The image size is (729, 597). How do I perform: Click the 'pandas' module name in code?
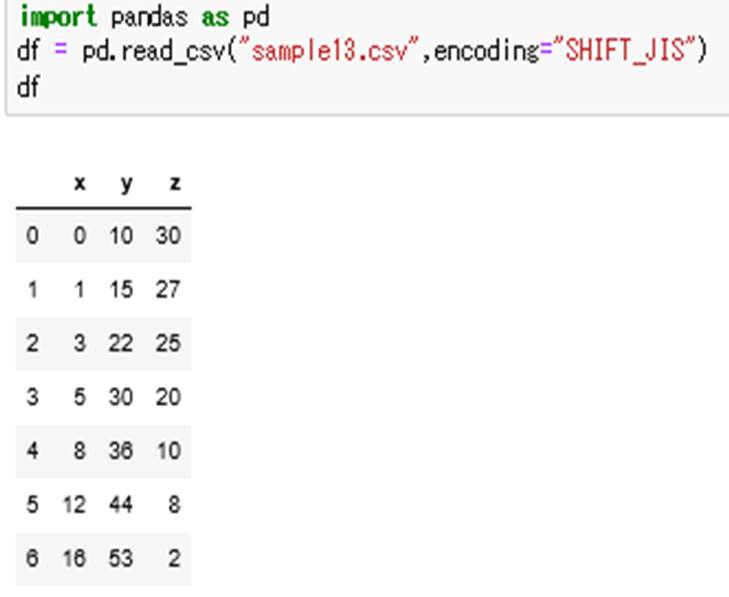(149, 18)
